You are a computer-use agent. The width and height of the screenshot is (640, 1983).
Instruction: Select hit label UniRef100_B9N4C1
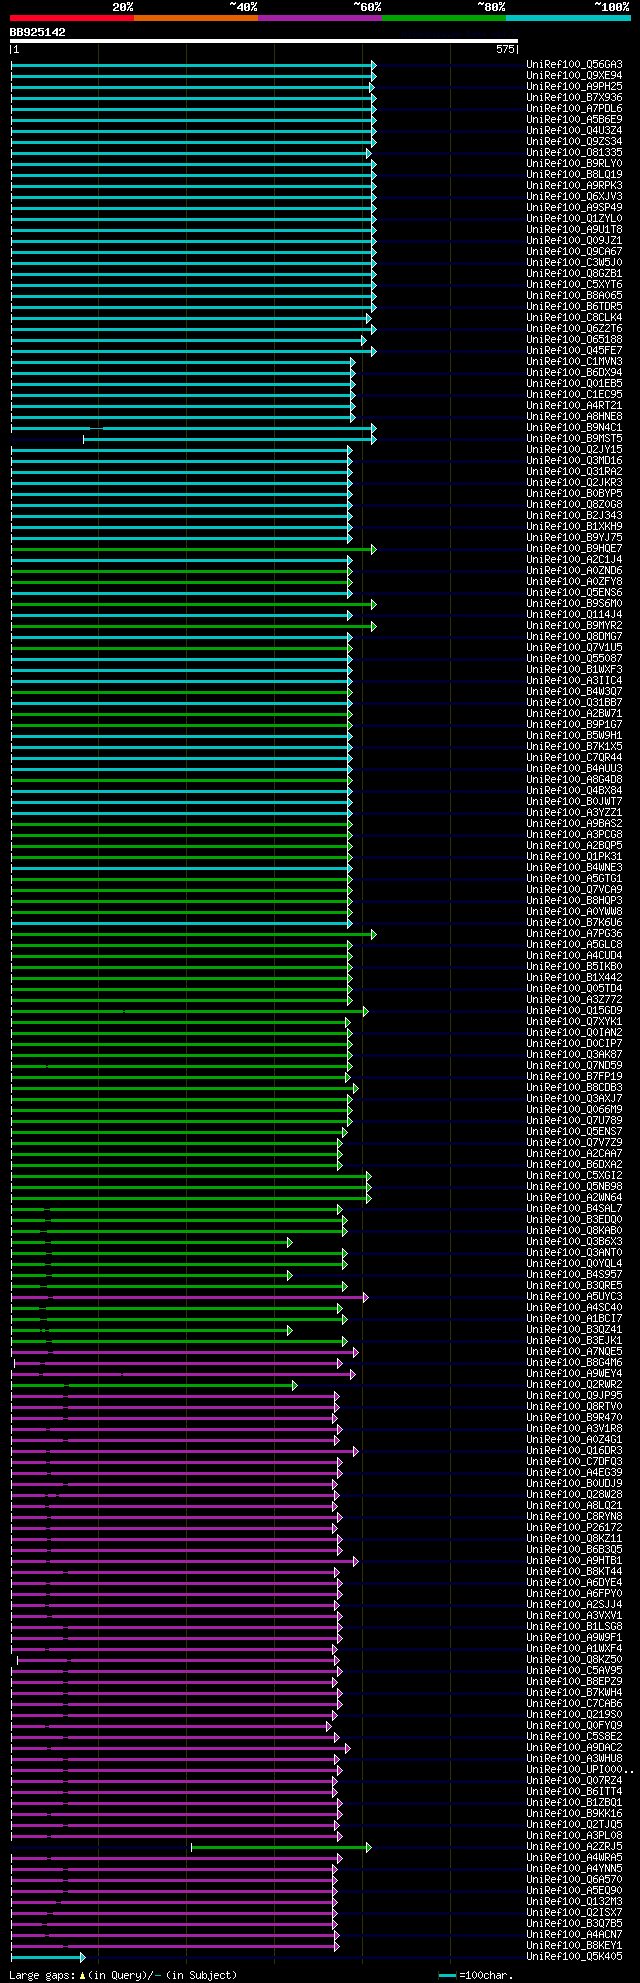[574, 427]
